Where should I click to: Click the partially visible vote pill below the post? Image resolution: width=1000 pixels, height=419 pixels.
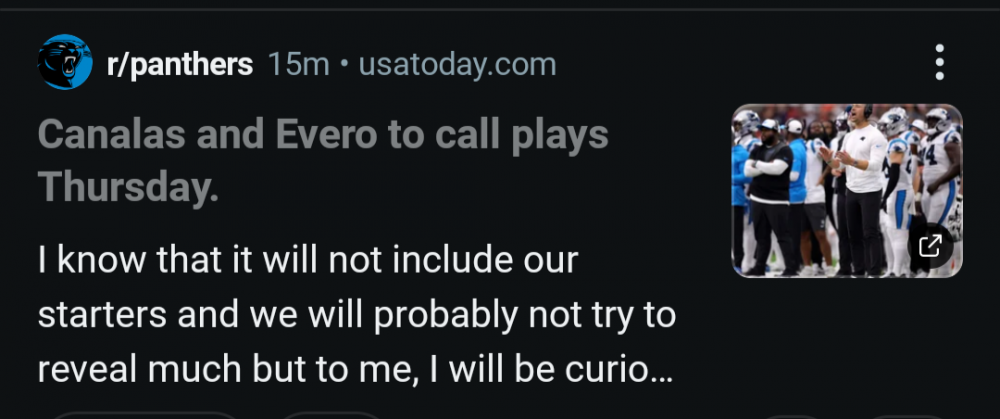point(145,415)
